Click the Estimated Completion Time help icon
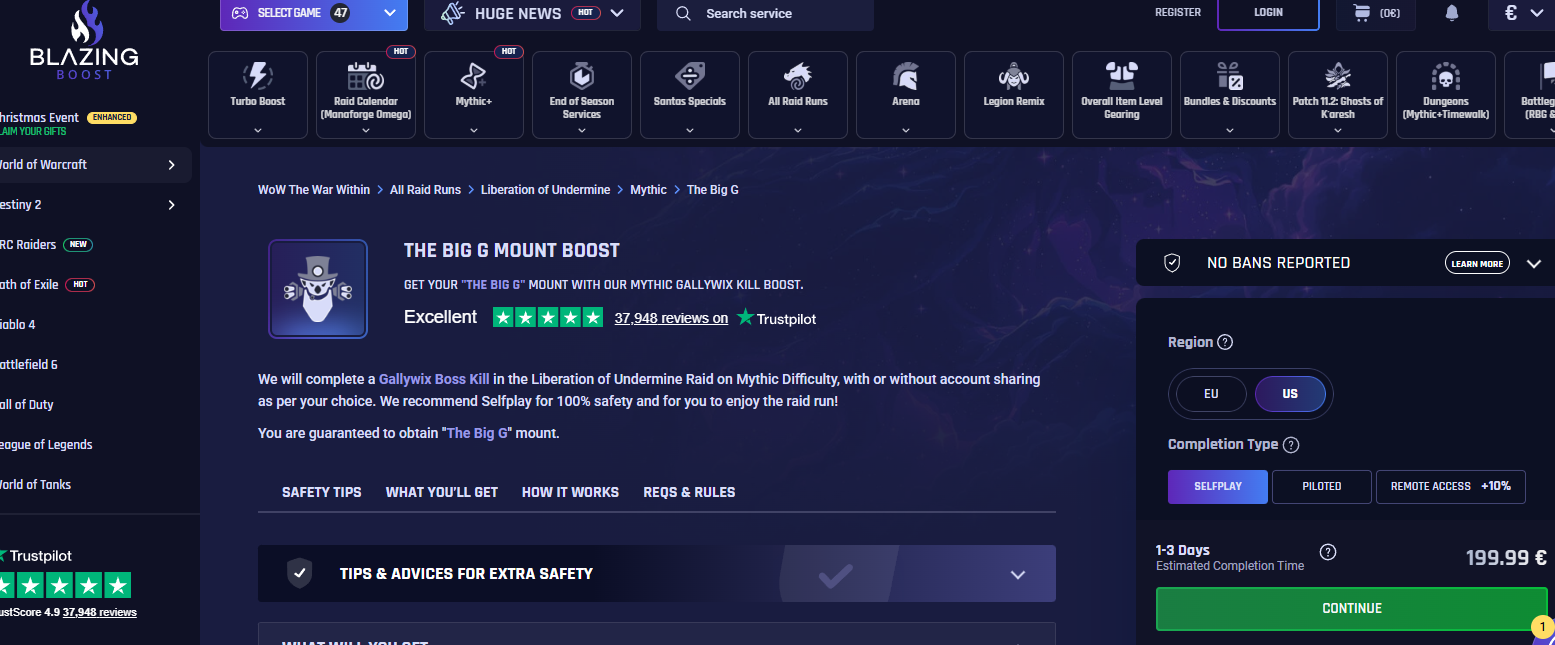The width and height of the screenshot is (1555, 645). click(x=1328, y=552)
